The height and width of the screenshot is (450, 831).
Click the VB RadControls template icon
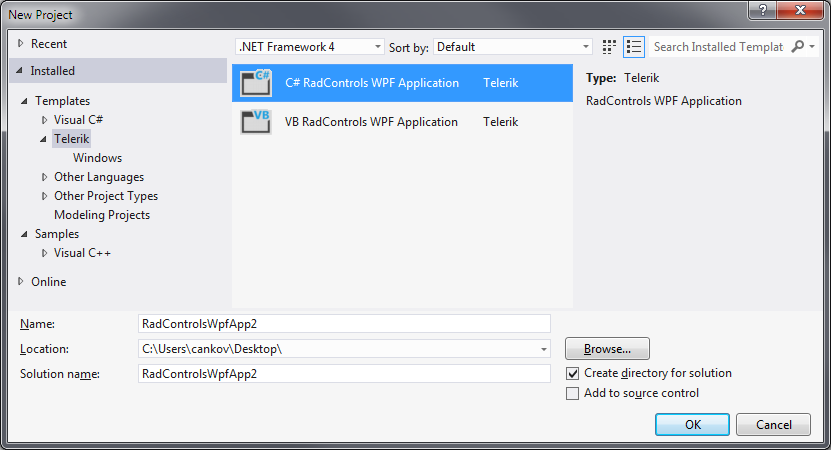coord(256,122)
